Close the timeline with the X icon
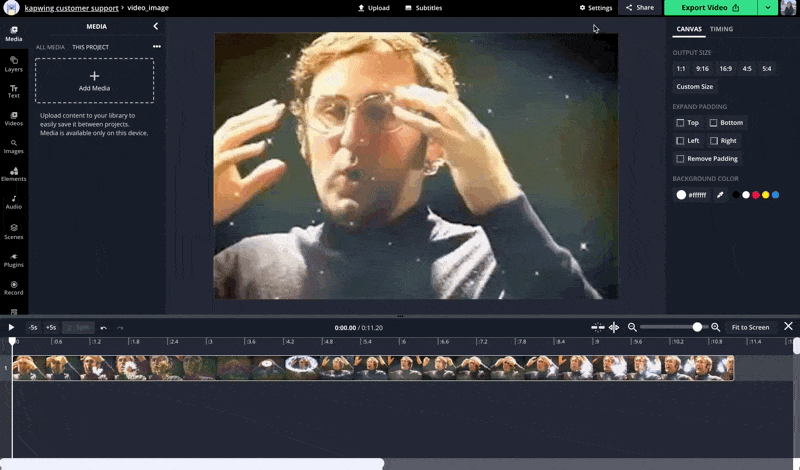The width and height of the screenshot is (800, 470). click(788, 326)
